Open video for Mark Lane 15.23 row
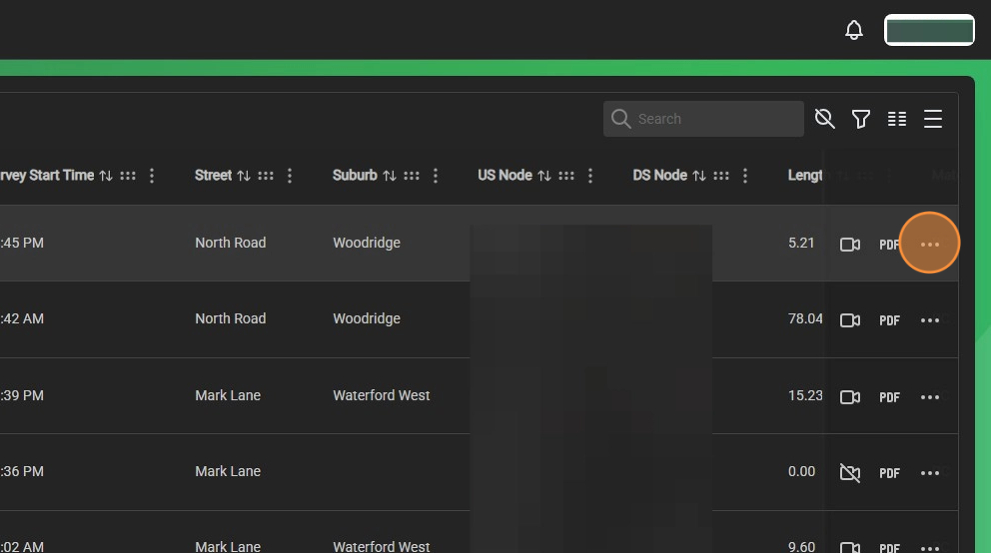The image size is (991, 553). (x=850, y=397)
